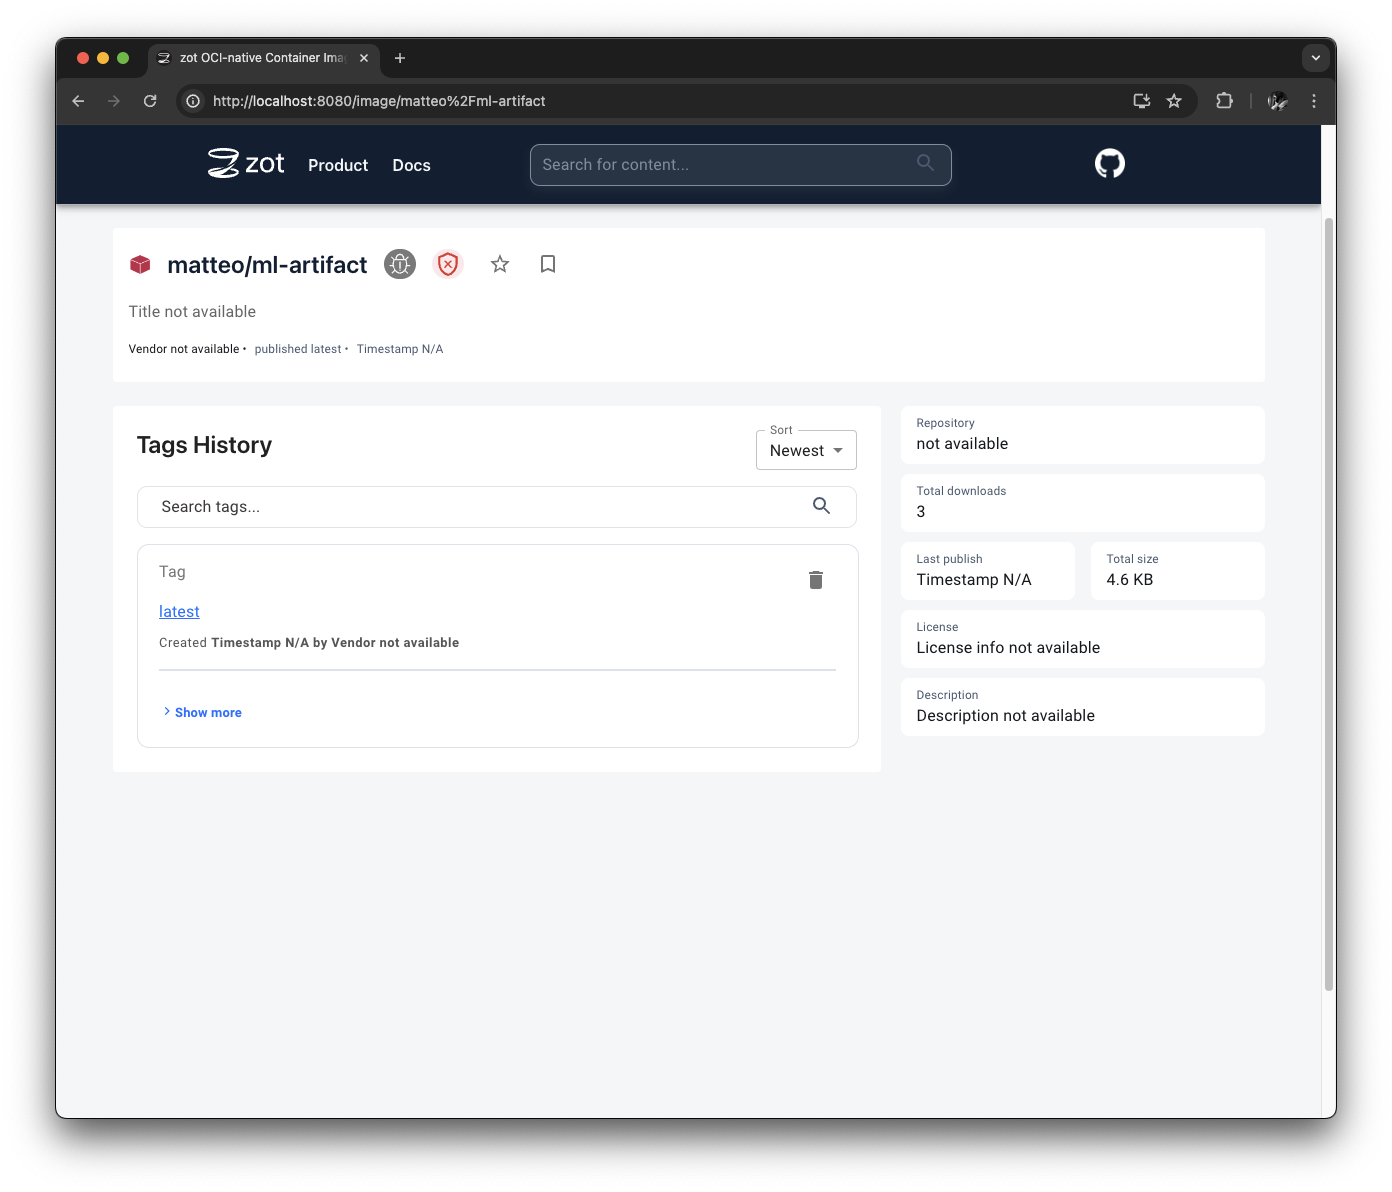Click the zot logo in header
The height and width of the screenshot is (1192, 1392).
[x=246, y=164]
